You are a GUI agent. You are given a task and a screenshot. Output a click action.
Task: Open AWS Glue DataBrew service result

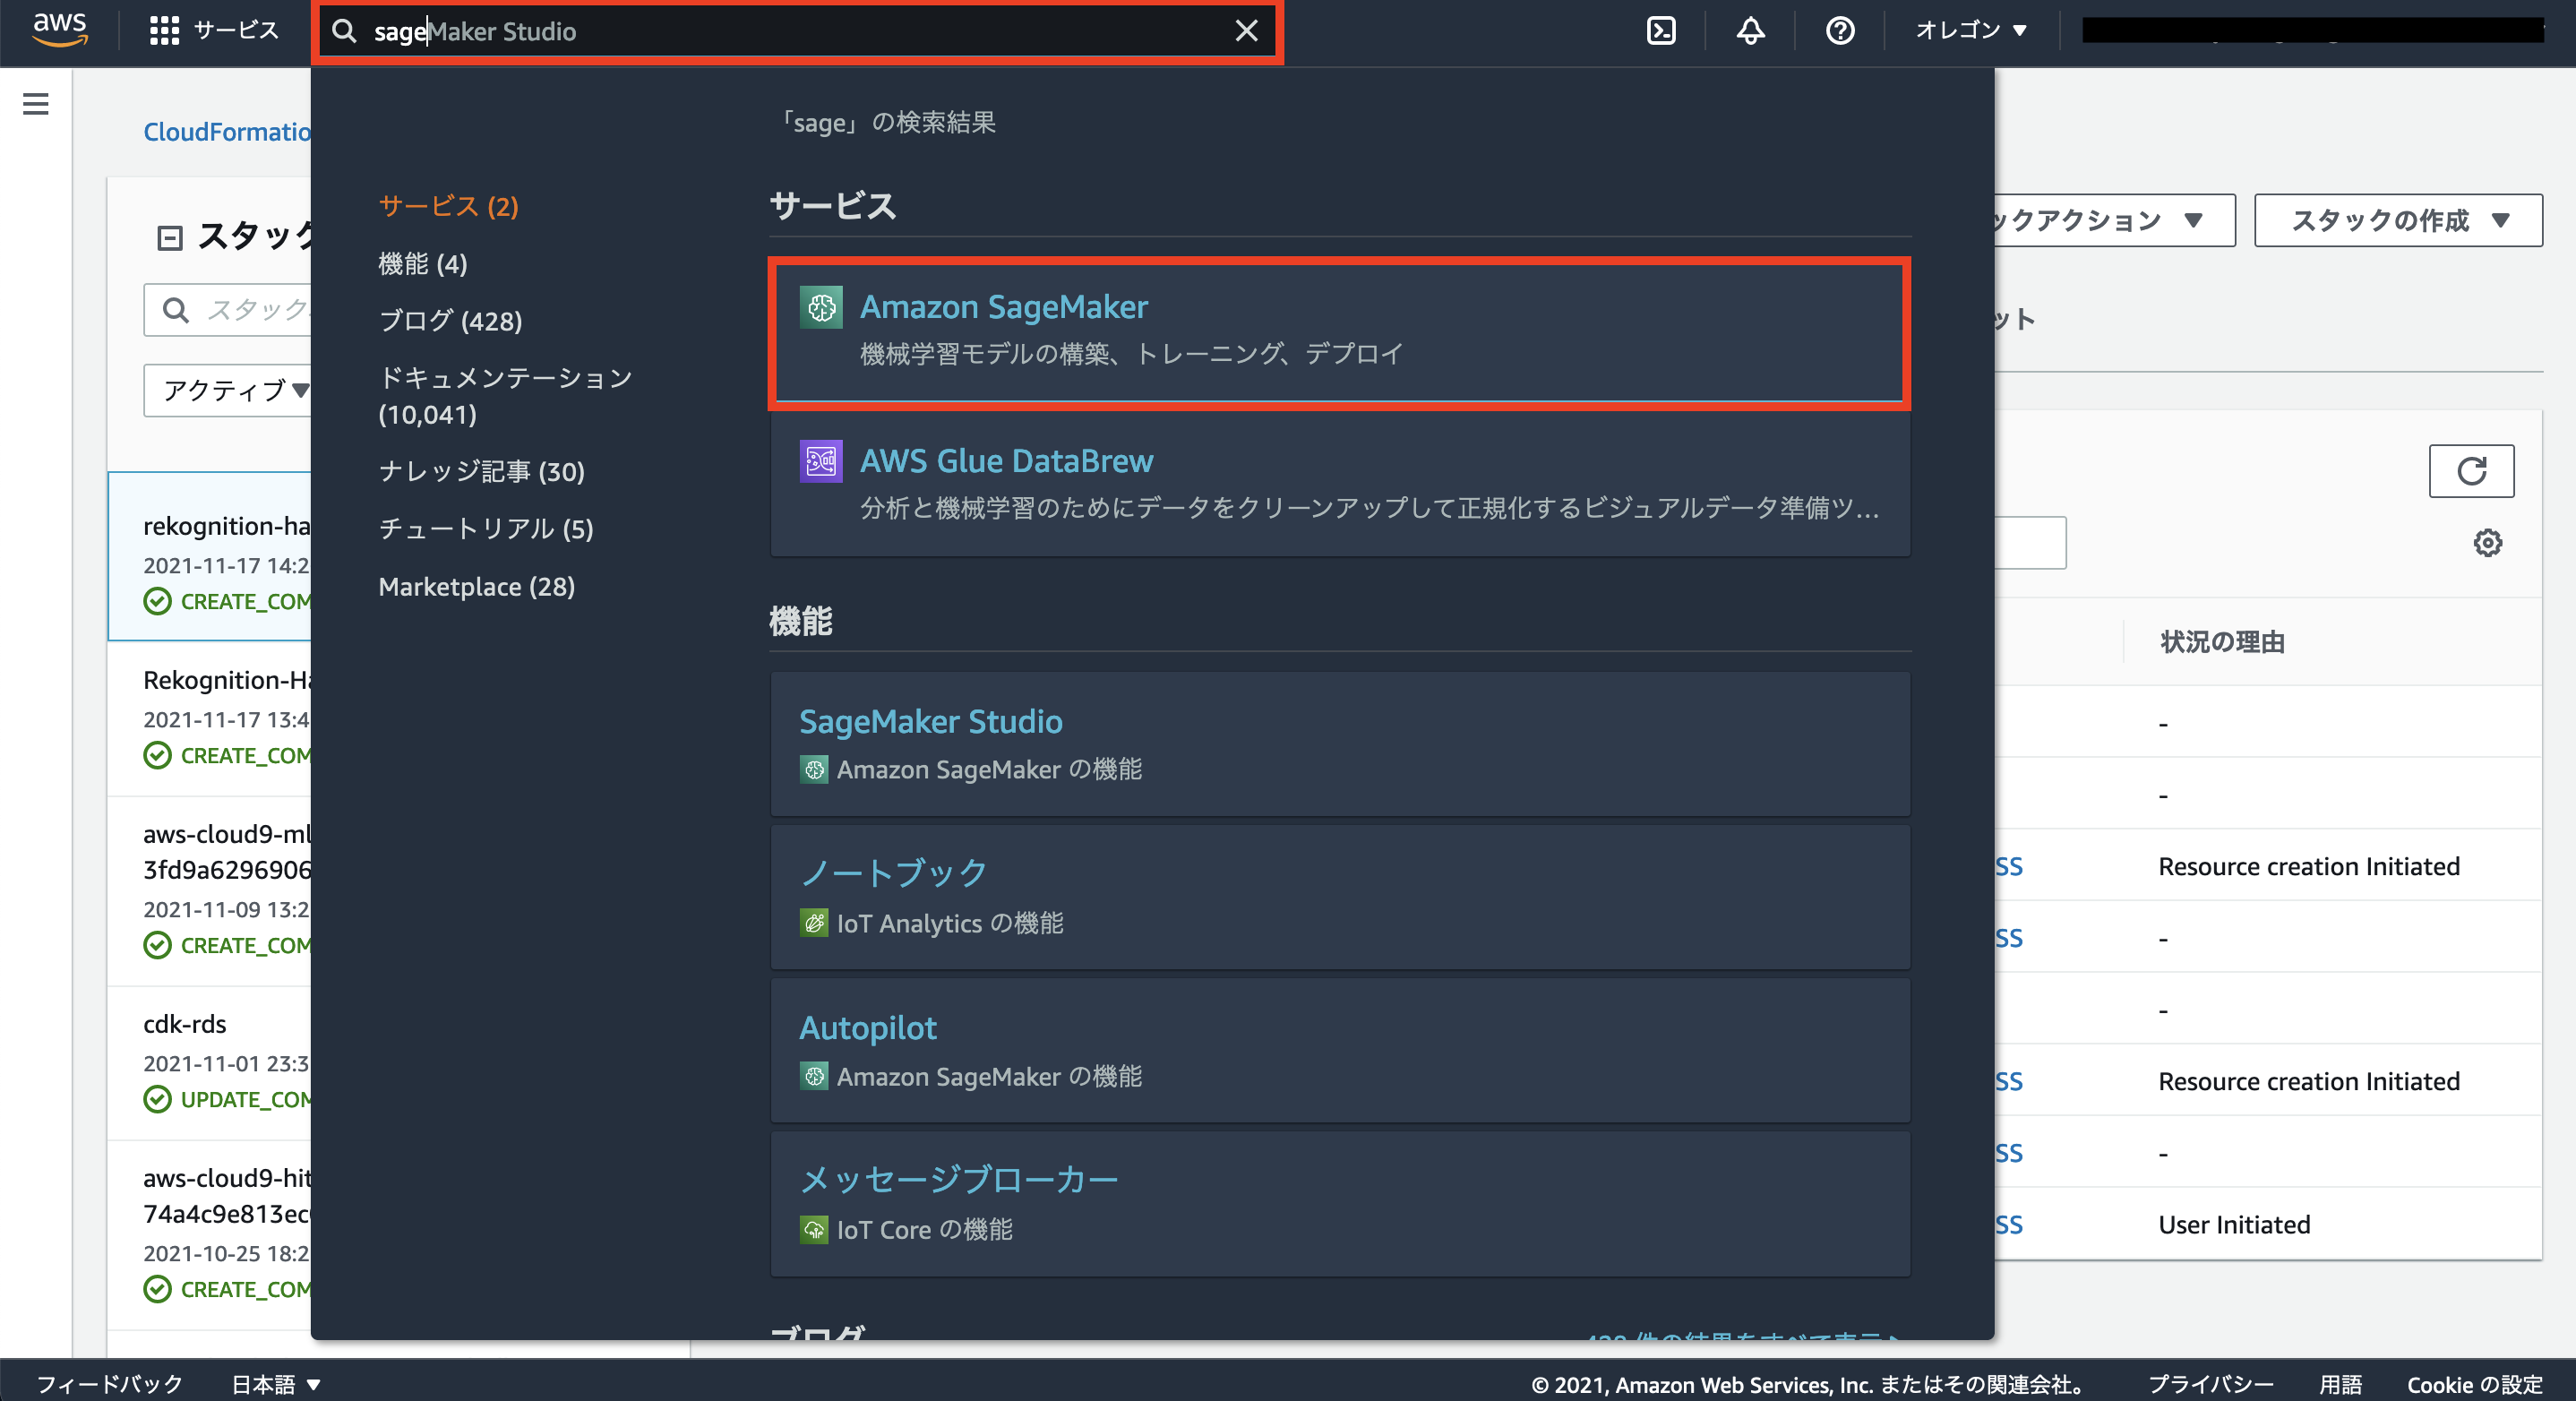click(x=1340, y=485)
